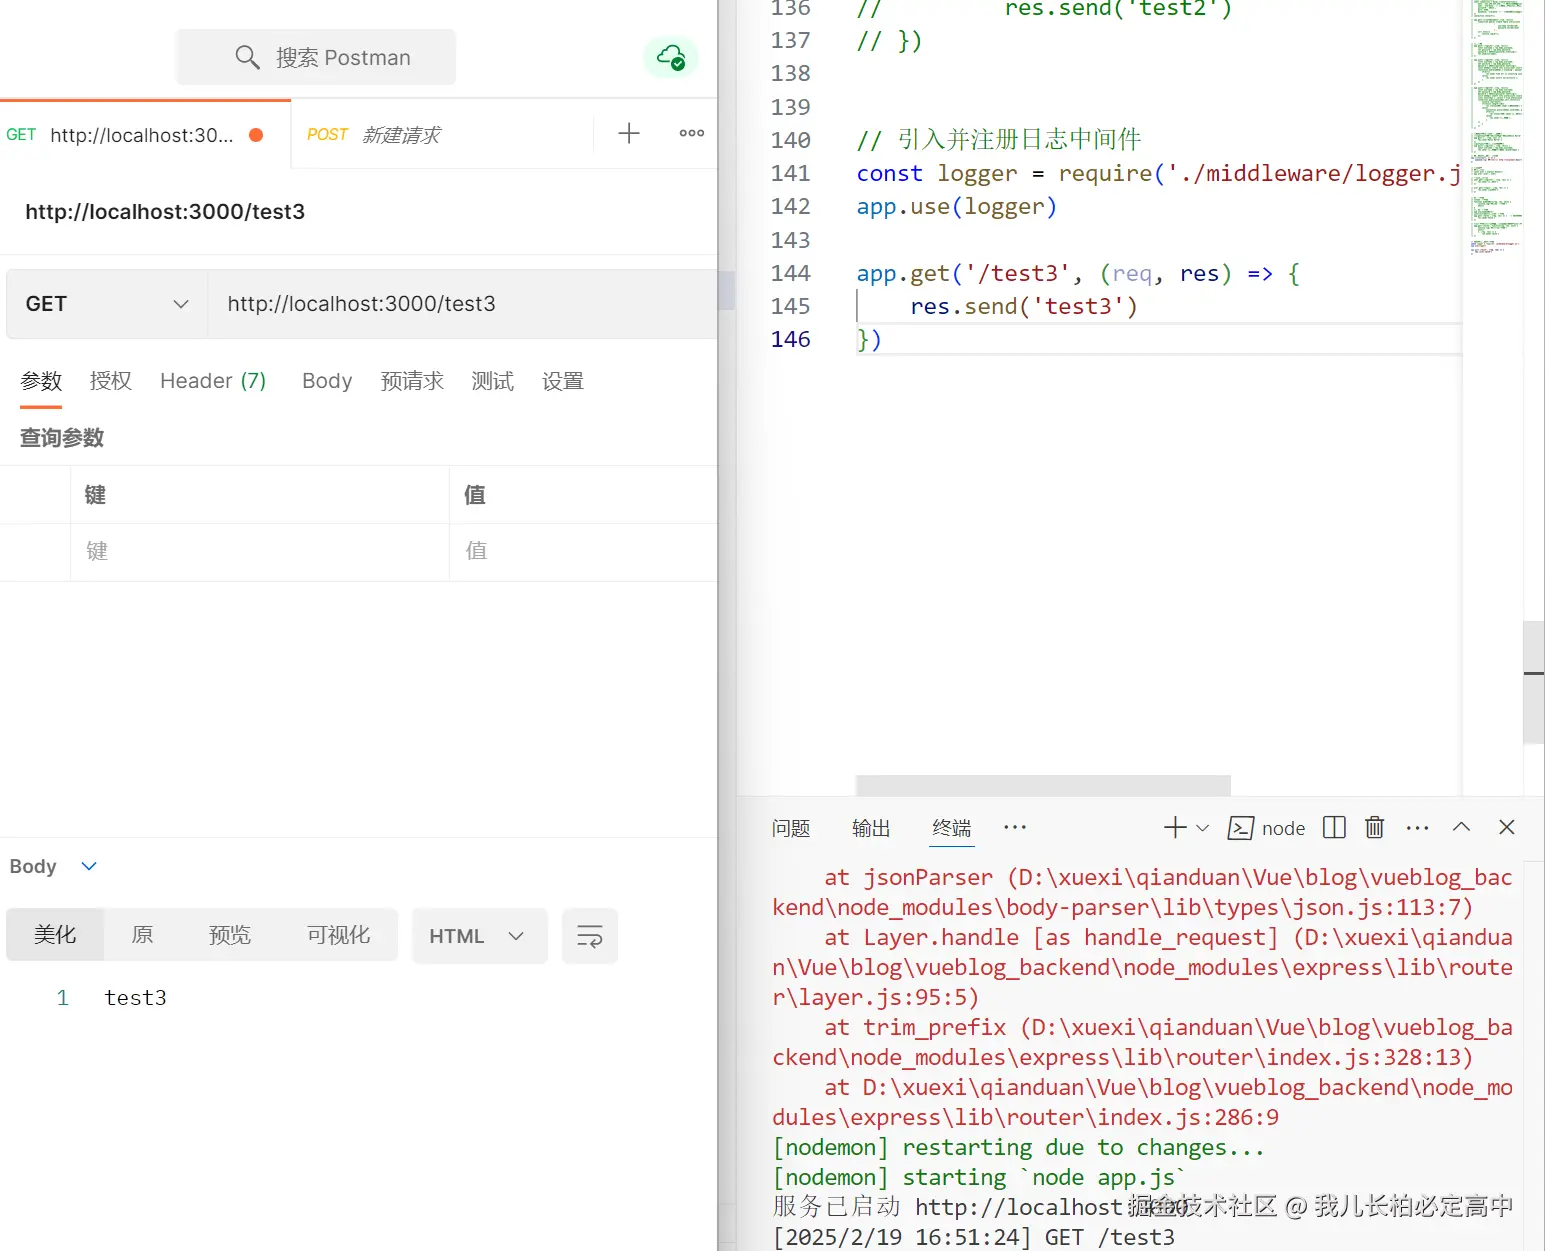Click the editor horizontal scrollbar
Viewport: 1545px width, 1251px height.
tap(1043, 785)
